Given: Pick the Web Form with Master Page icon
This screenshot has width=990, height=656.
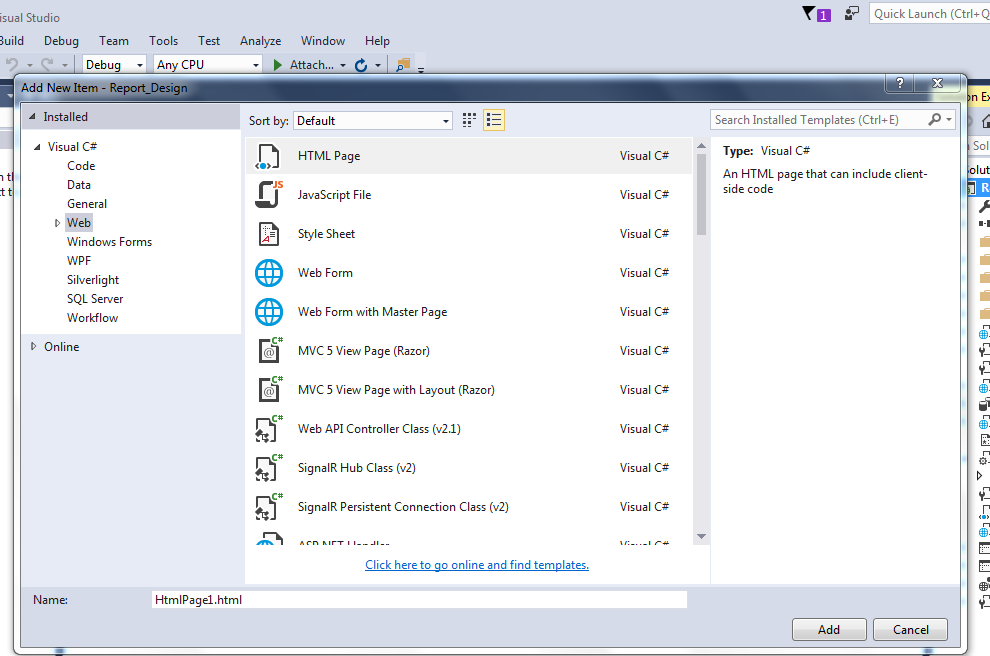Looking at the screenshot, I should [269, 312].
